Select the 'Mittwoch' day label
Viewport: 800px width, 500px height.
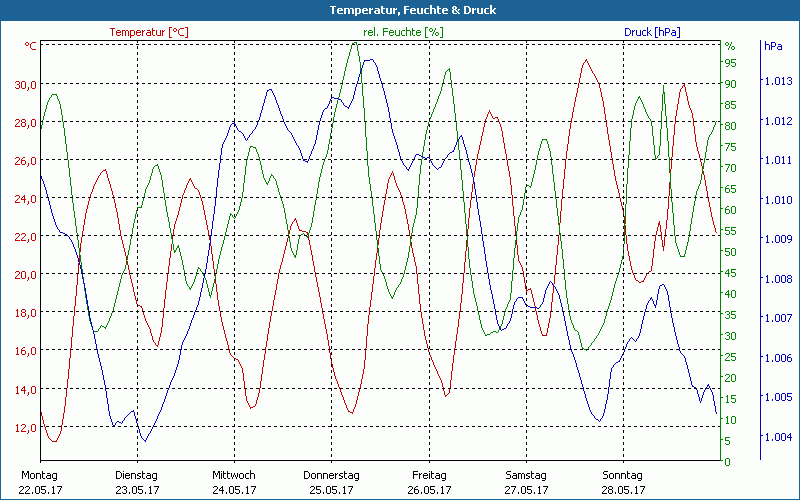point(234,475)
